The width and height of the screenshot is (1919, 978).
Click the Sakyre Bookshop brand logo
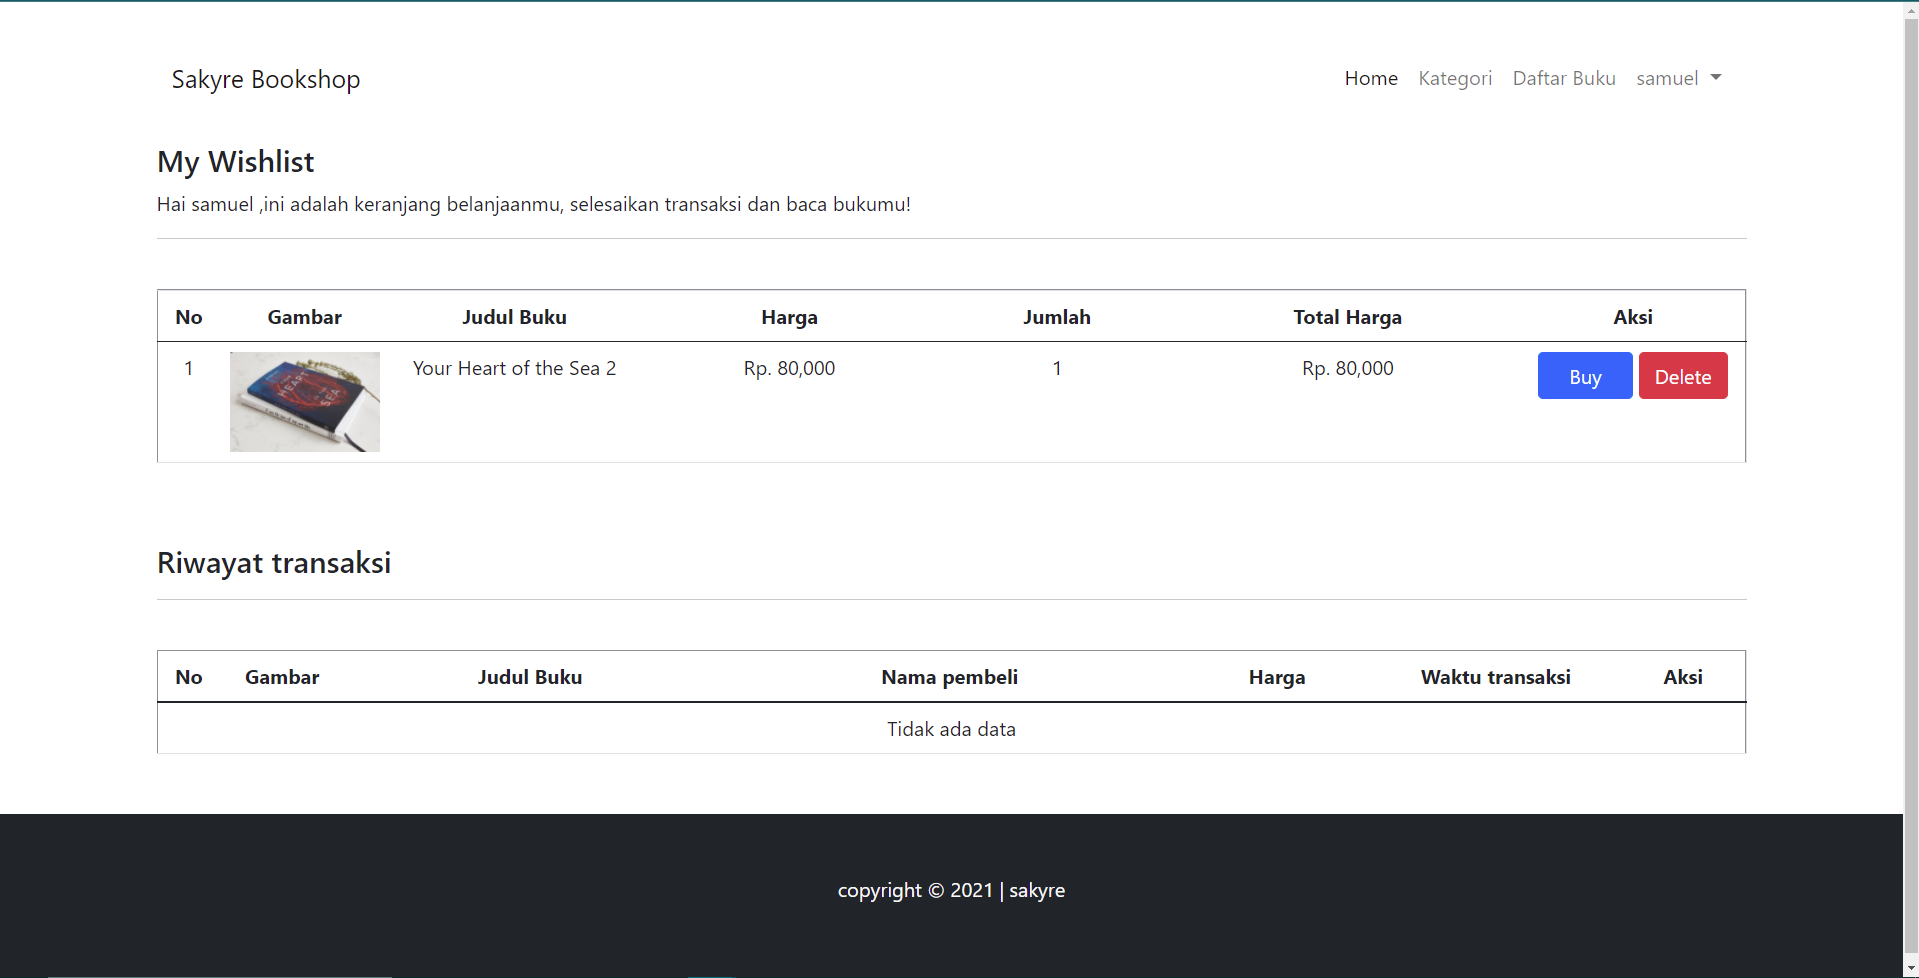pos(265,79)
